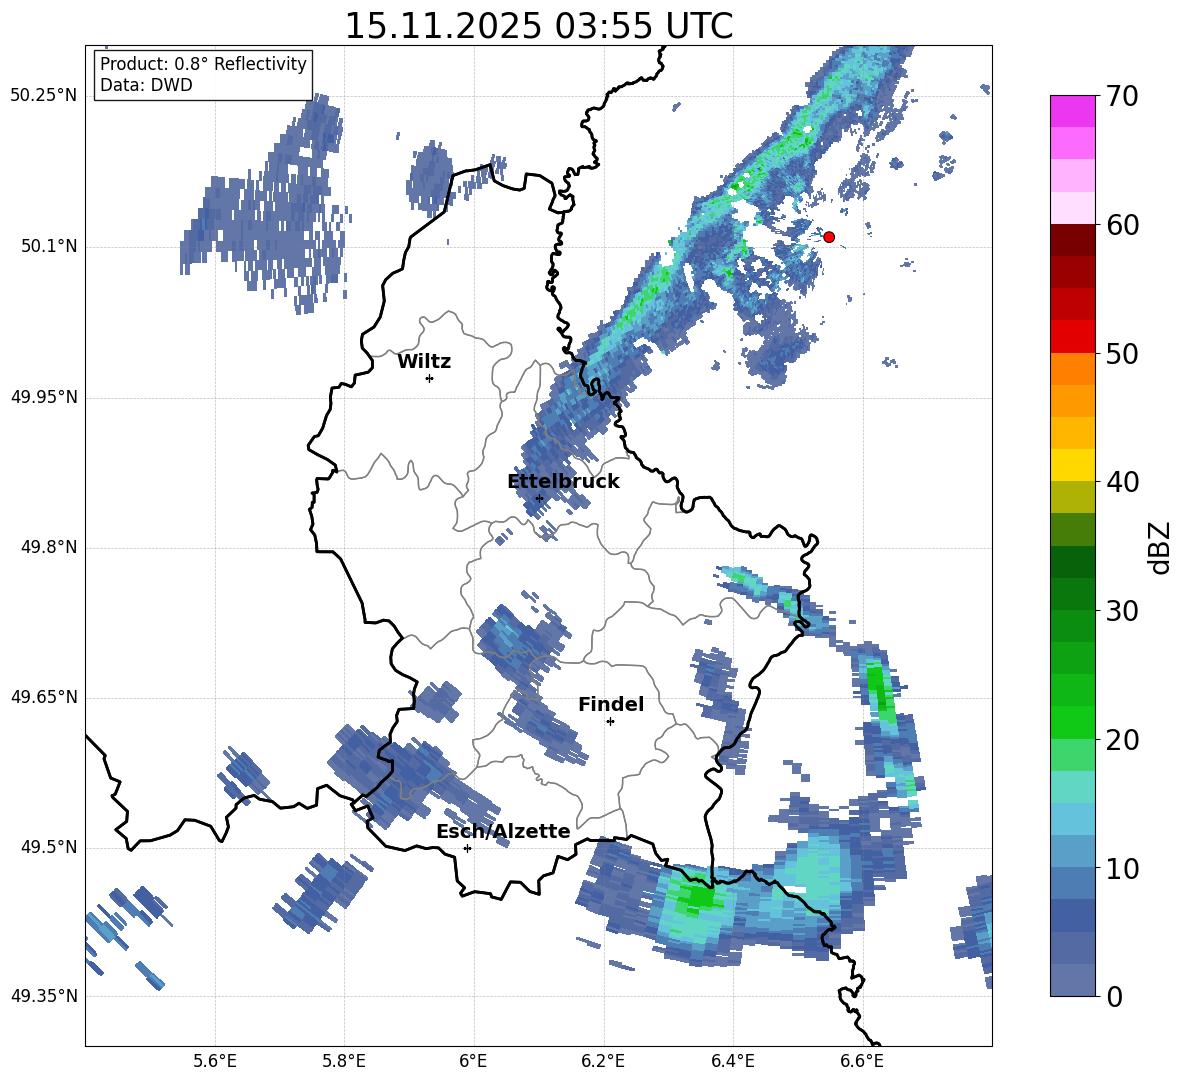Click the Esch/Alzette station cross marker
This screenshot has height=1081, width=1184.
click(467, 848)
